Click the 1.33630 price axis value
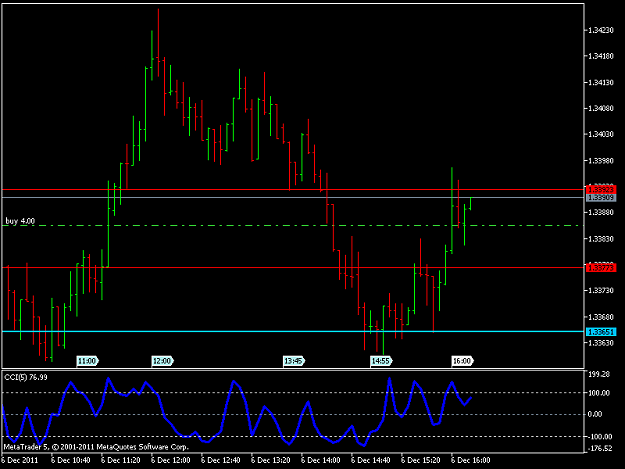625x469 pixels. coord(601,343)
